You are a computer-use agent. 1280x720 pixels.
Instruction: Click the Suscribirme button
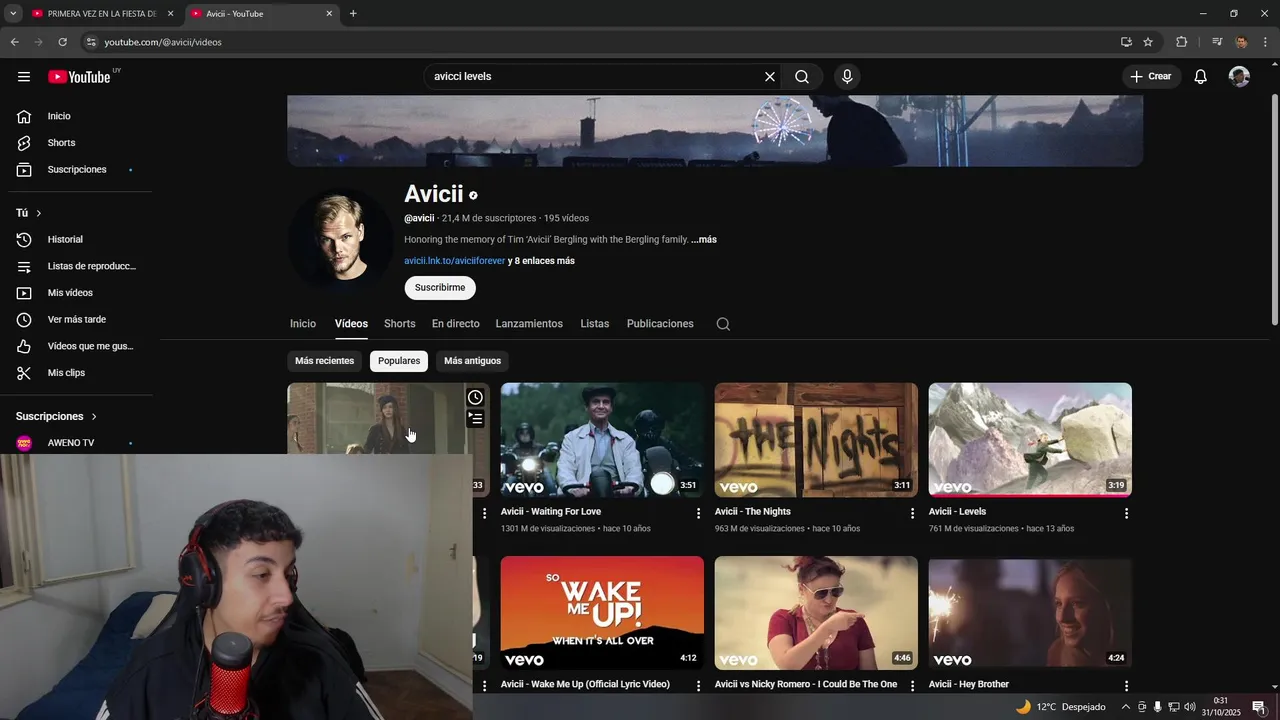point(440,288)
